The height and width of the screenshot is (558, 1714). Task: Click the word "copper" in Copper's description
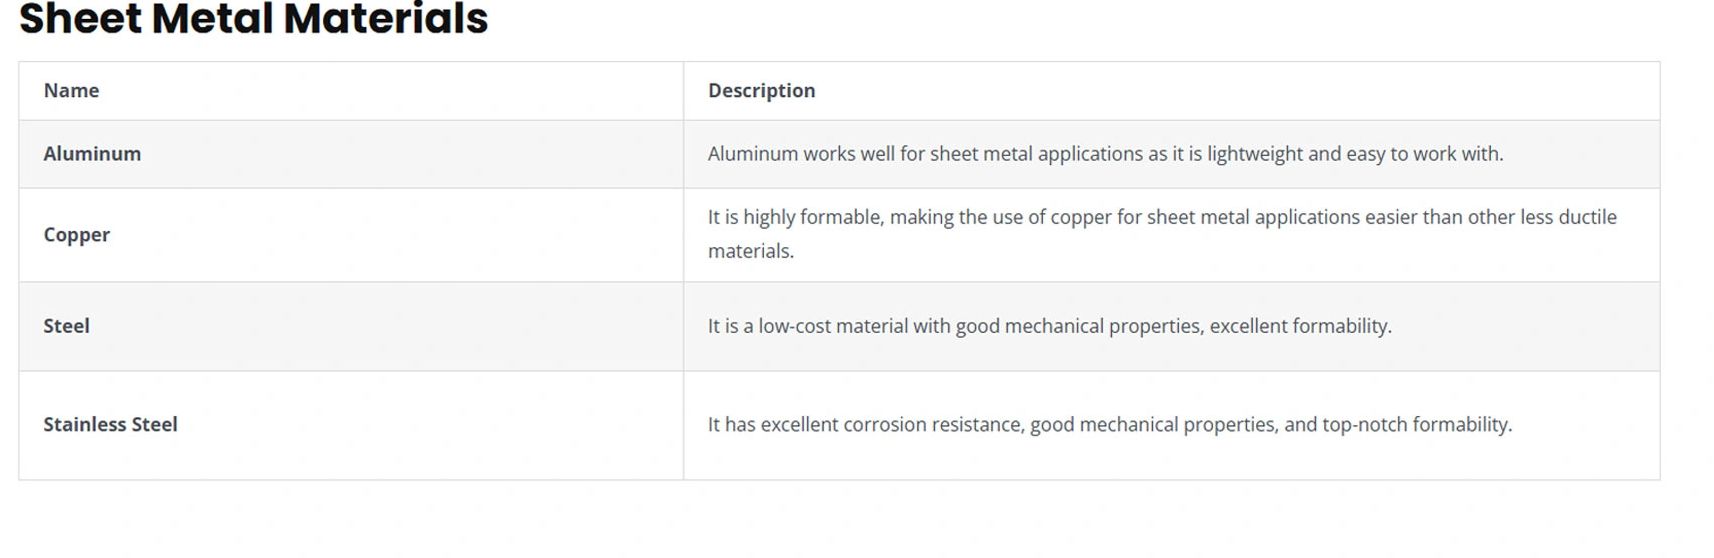(x=1081, y=217)
